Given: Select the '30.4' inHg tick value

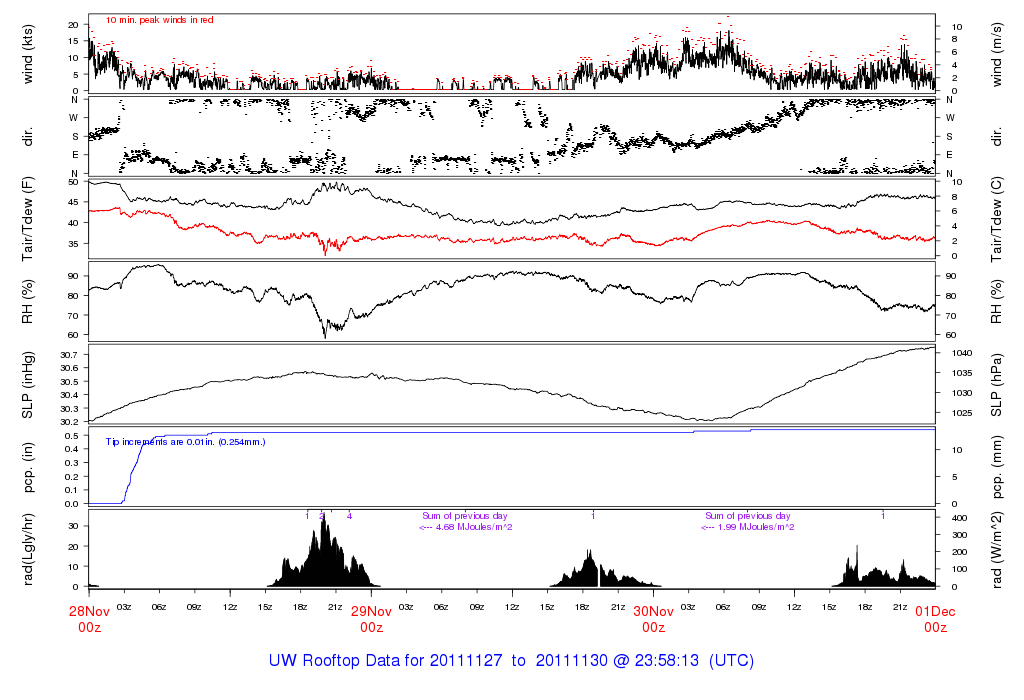Looking at the screenshot, I should 69,395.
